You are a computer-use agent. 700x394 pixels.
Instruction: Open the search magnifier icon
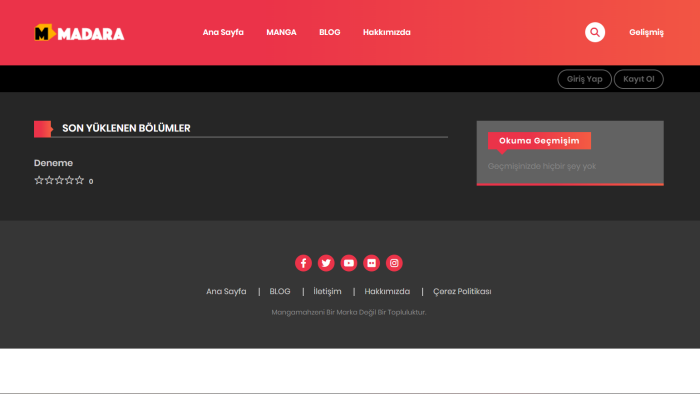pos(595,32)
